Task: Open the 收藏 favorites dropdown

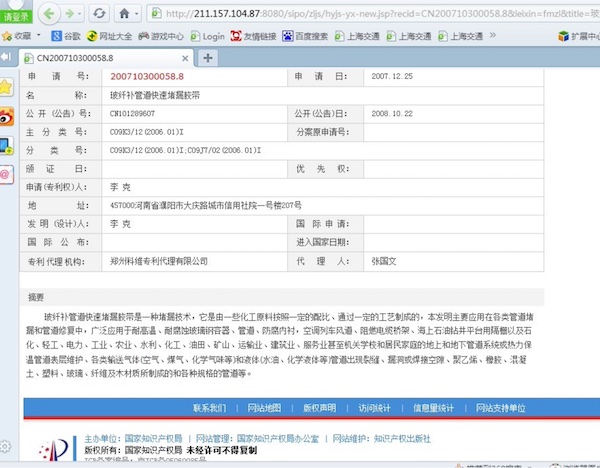Action: pos(20,36)
